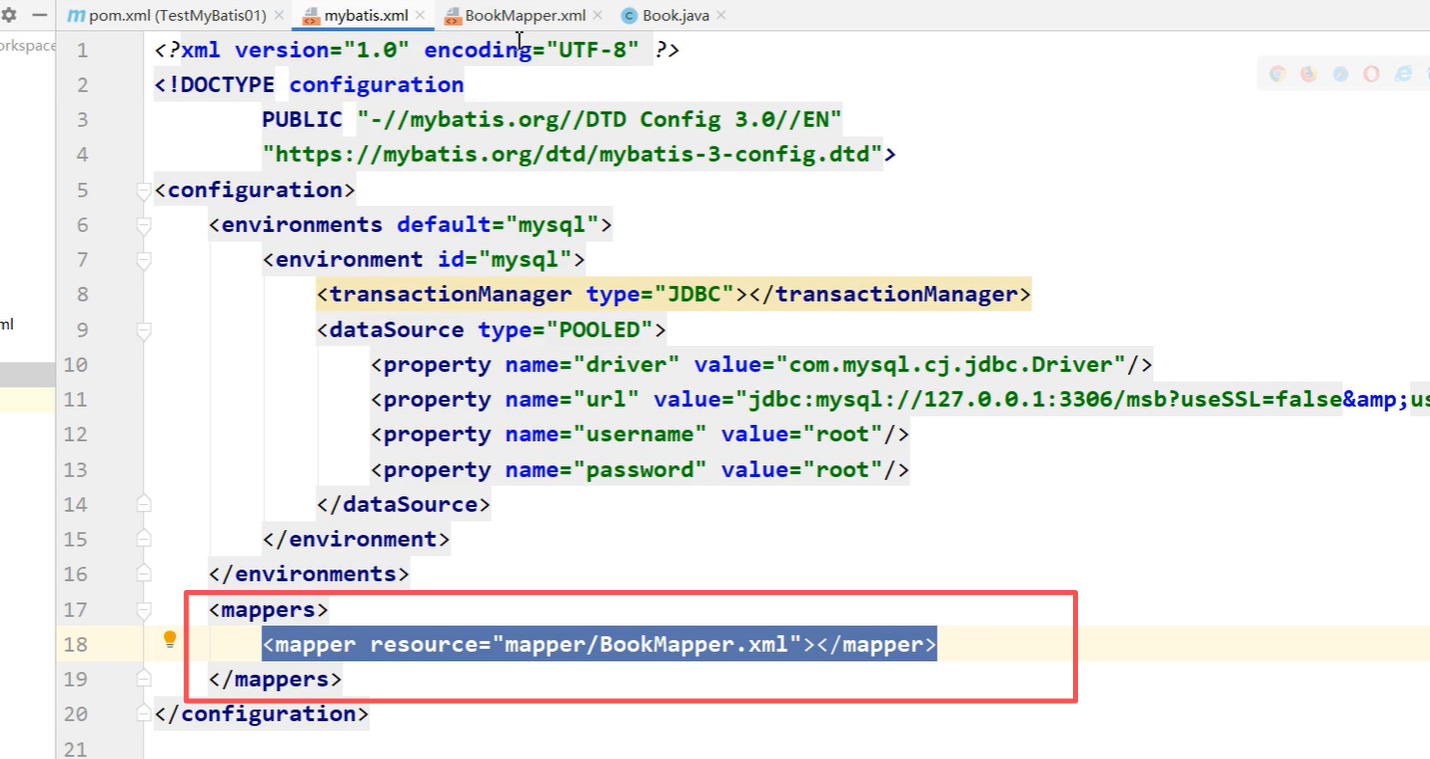Hide the project tool window with the minus icon
This screenshot has height=759, width=1430.
coord(40,16)
